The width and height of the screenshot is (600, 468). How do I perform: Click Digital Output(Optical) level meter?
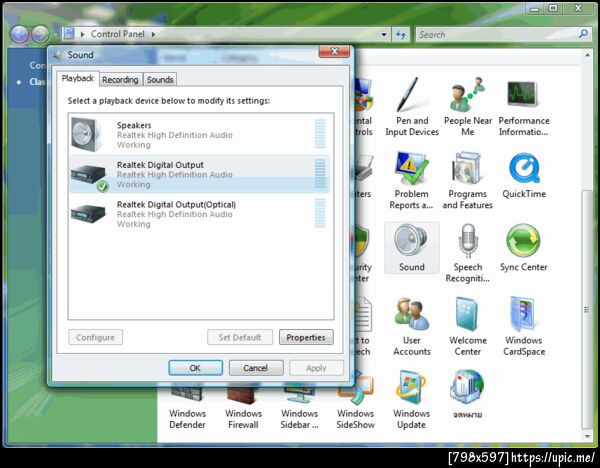(x=320, y=213)
